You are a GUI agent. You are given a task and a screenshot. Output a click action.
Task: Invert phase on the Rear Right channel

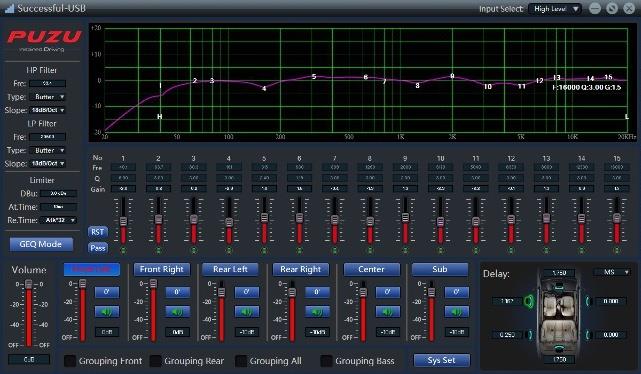[x=317, y=292]
